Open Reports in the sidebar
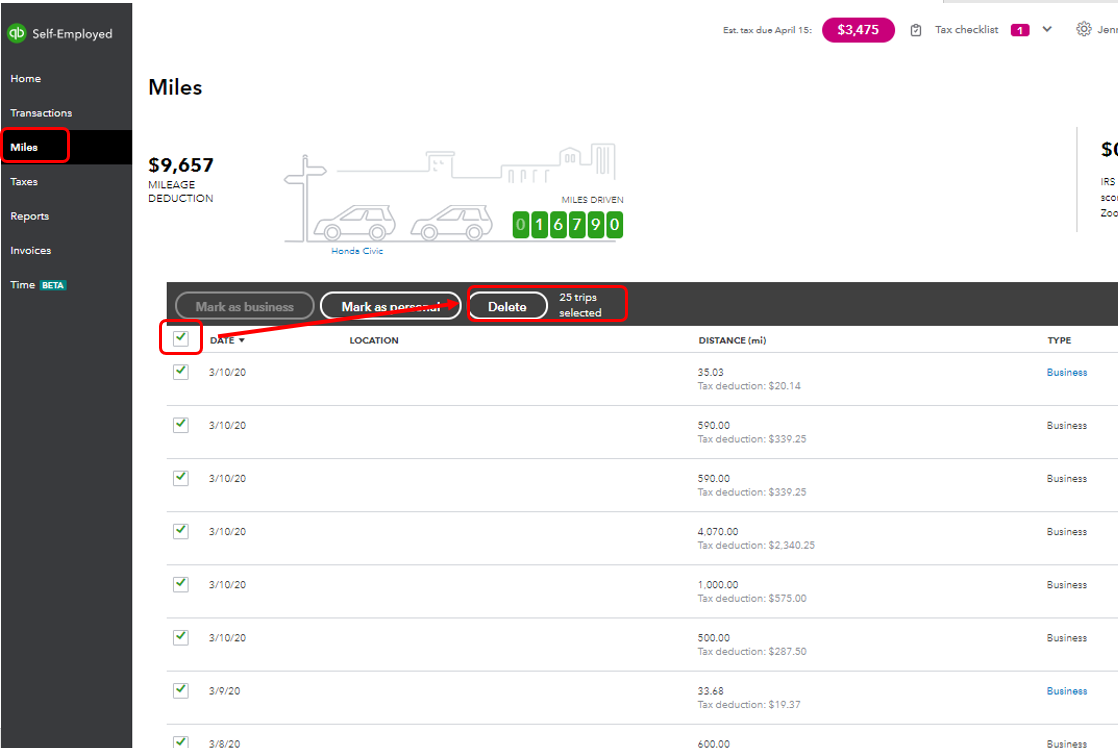 (x=30, y=216)
